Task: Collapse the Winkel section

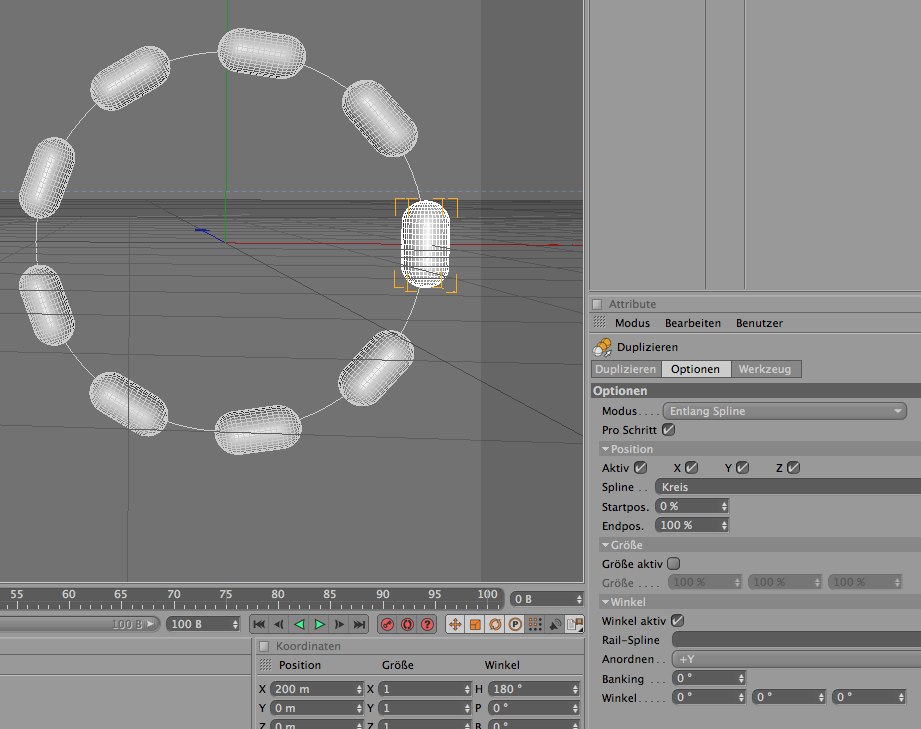Action: [605, 602]
